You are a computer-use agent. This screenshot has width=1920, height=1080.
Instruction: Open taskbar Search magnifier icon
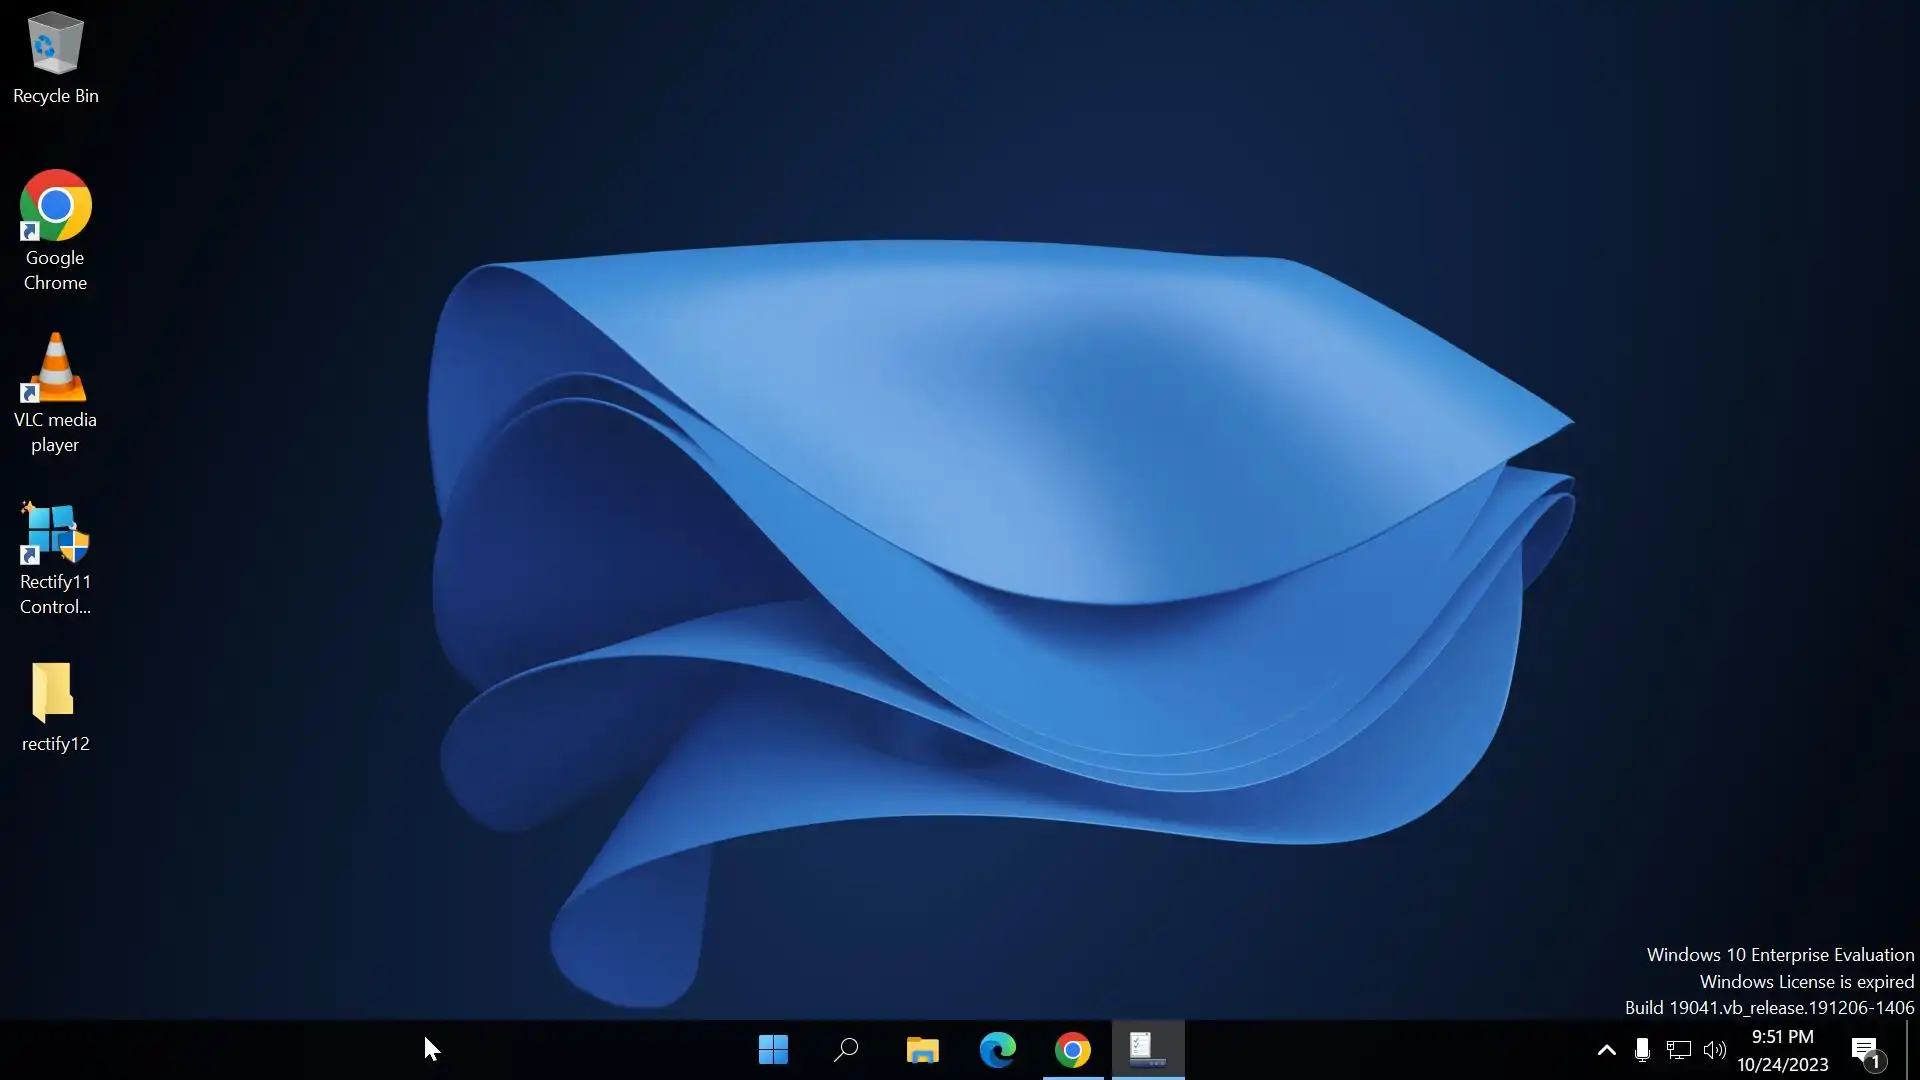click(x=847, y=1050)
